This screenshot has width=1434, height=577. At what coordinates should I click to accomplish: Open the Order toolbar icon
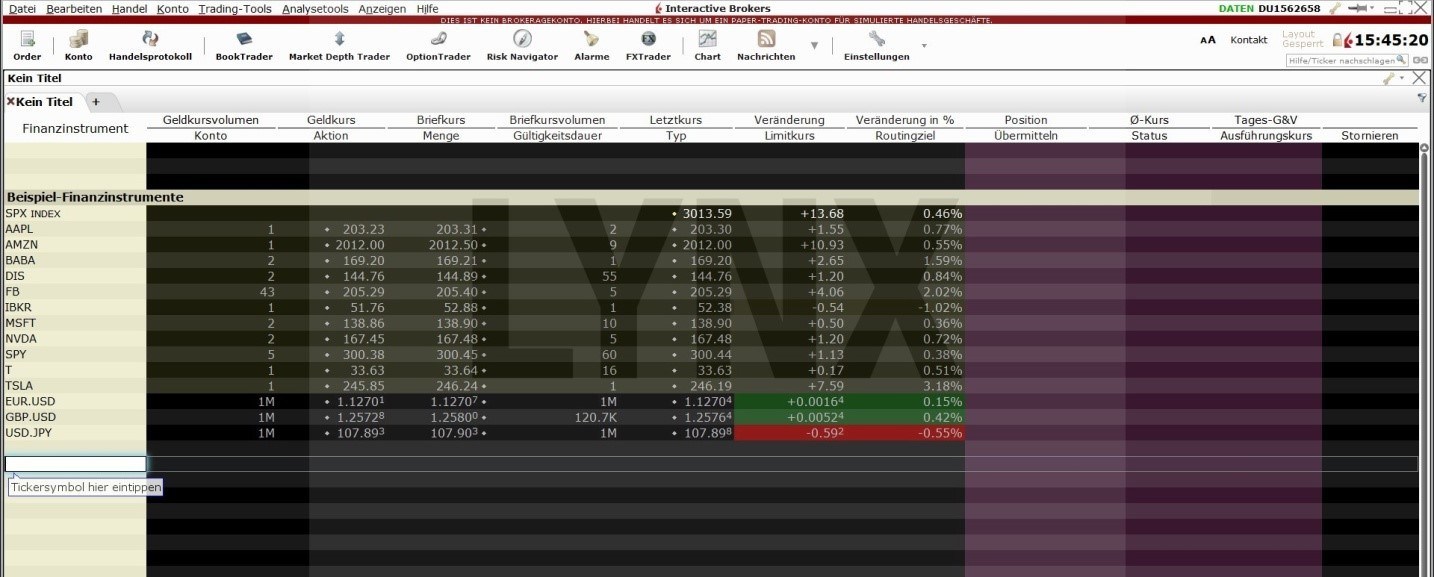click(27, 46)
